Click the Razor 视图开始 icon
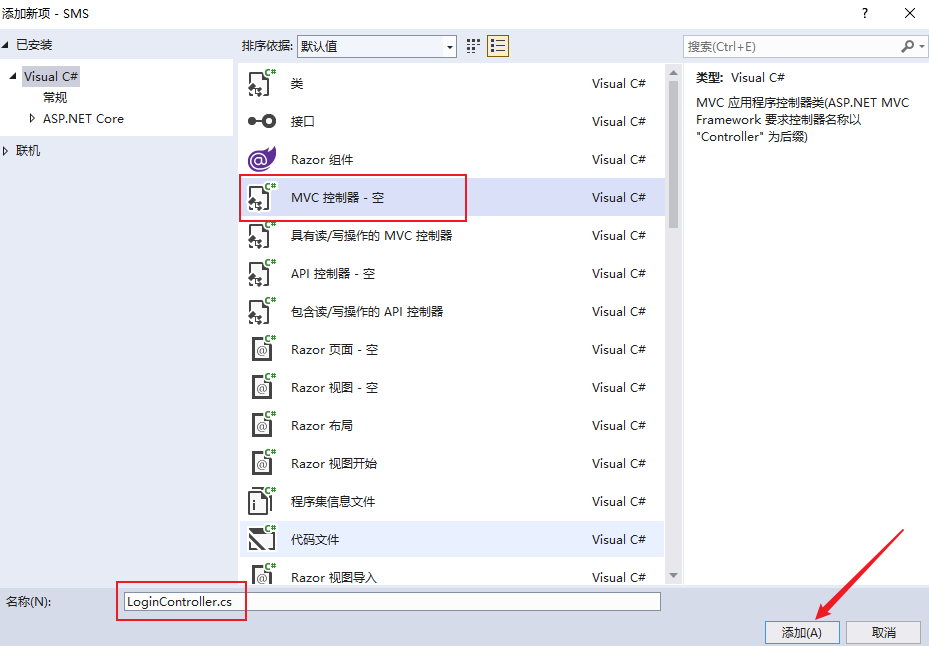The width and height of the screenshot is (929, 646). (x=262, y=463)
